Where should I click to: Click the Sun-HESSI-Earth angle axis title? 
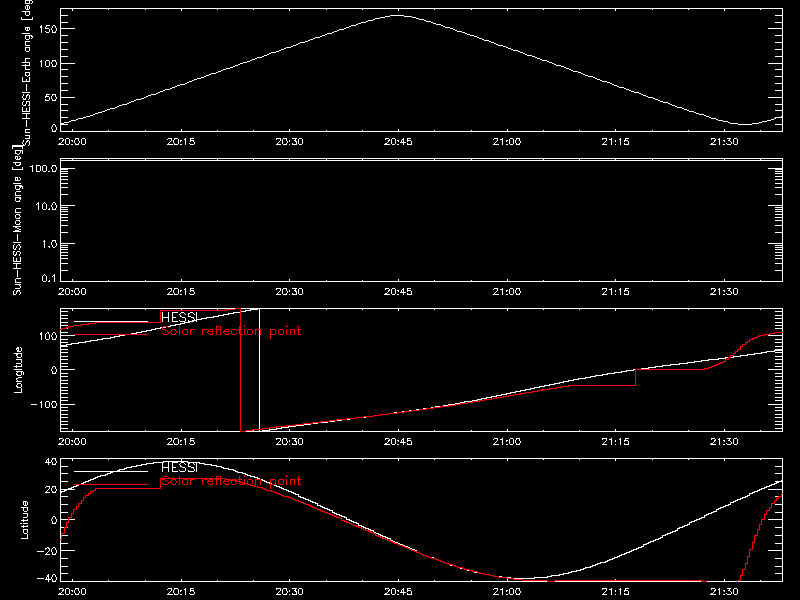[x=27, y=73]
